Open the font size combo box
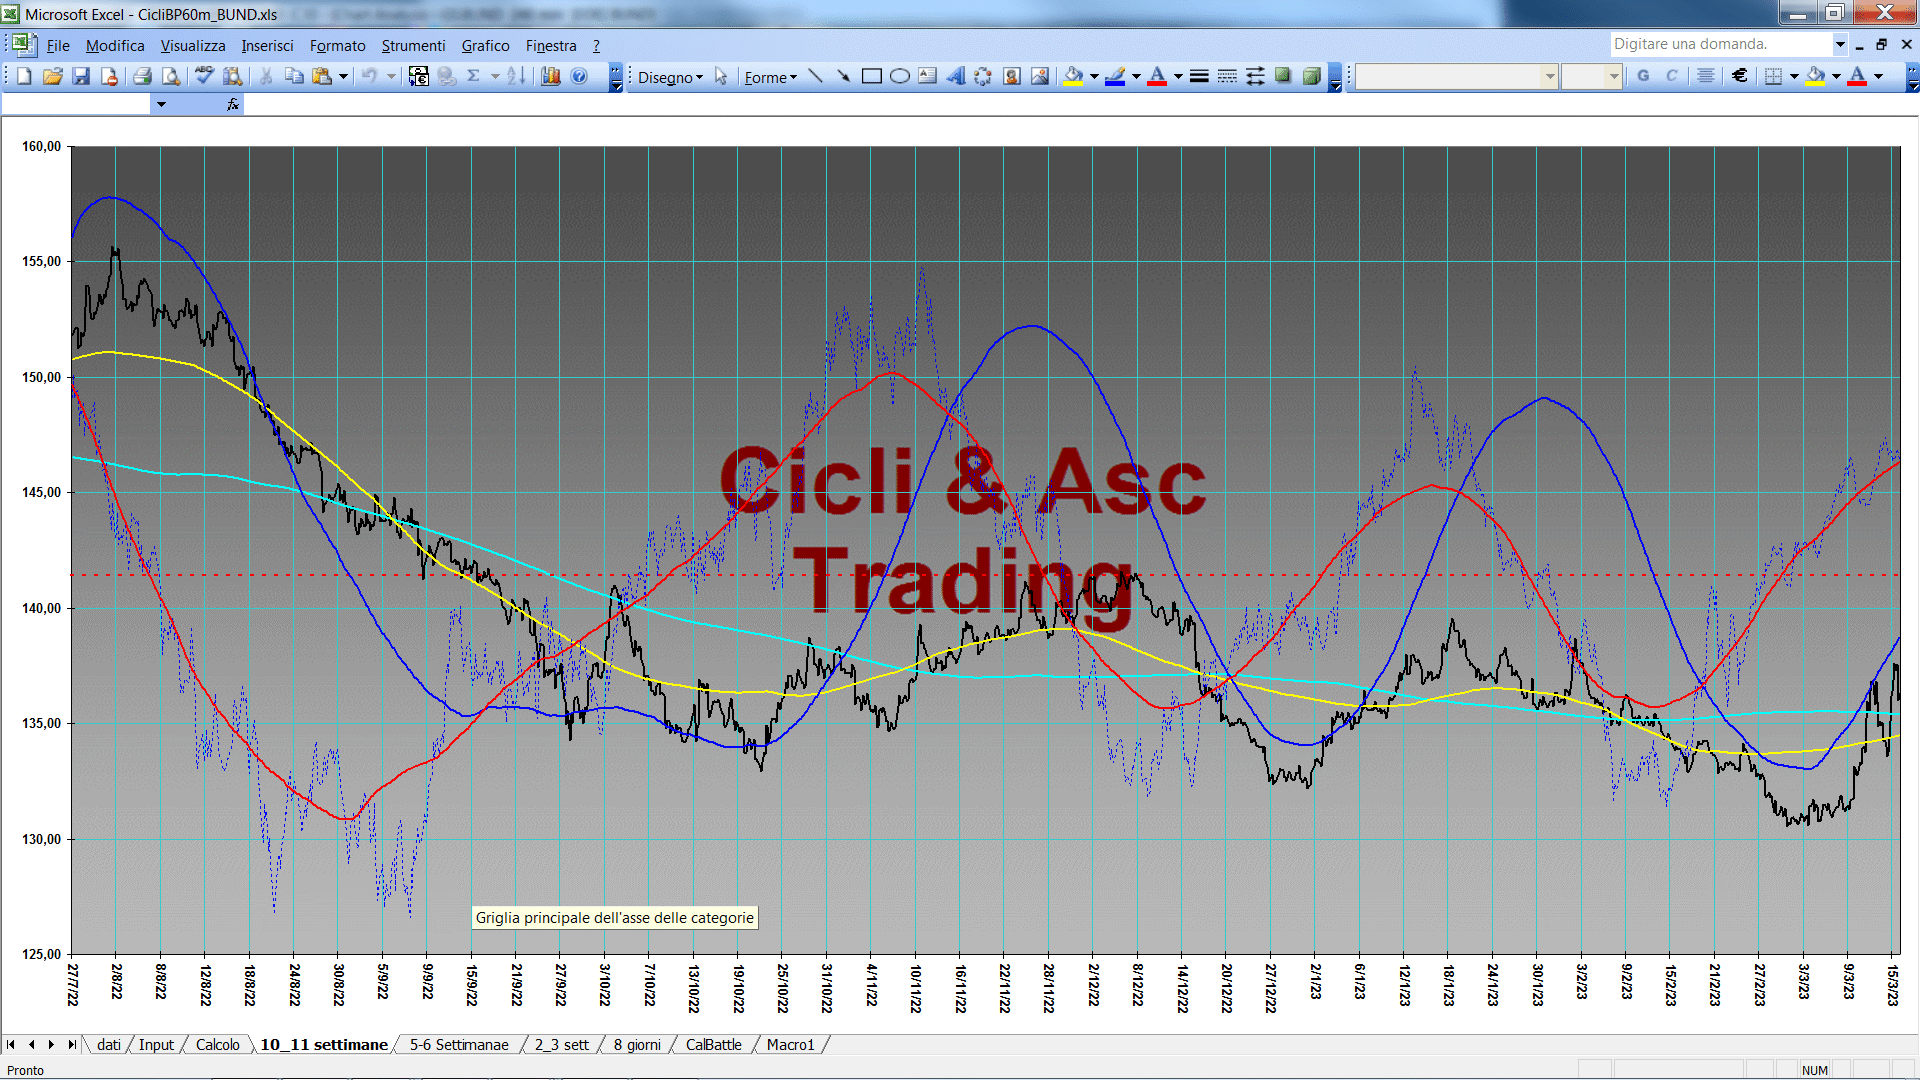1920x1080 pixels. pyautogui.click(x=1591, y=76)
